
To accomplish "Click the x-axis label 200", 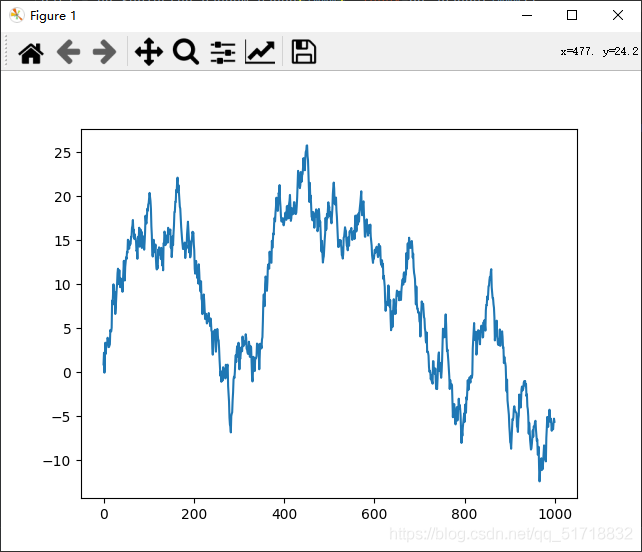I will [x=194, y=514].
